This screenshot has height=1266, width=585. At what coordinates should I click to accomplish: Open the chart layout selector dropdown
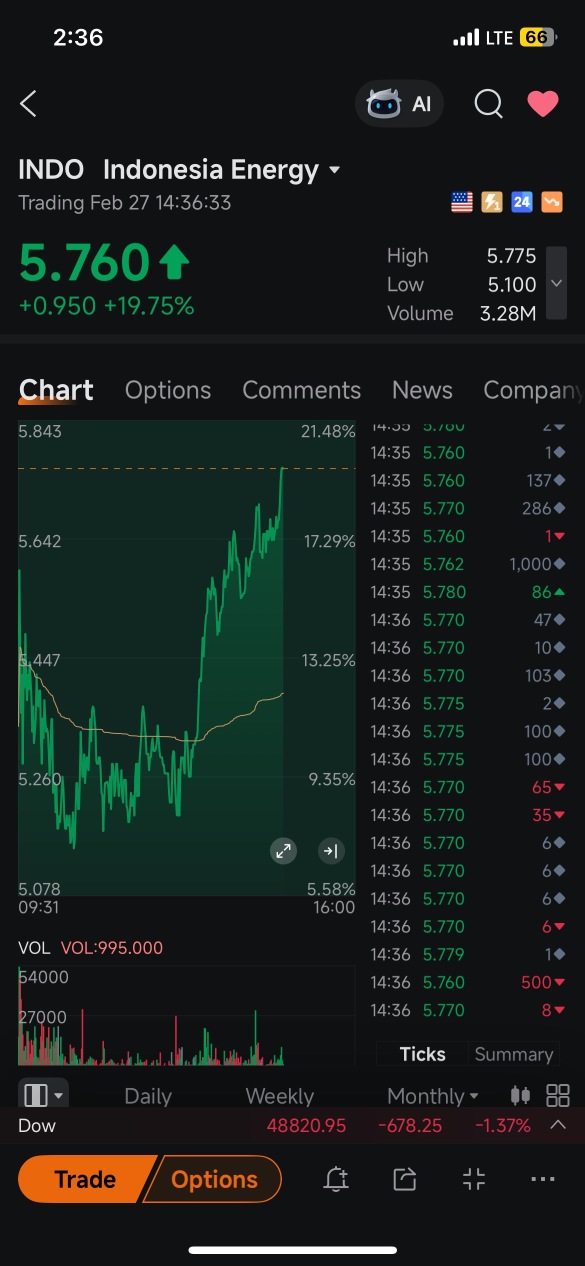click(44, 1096)
